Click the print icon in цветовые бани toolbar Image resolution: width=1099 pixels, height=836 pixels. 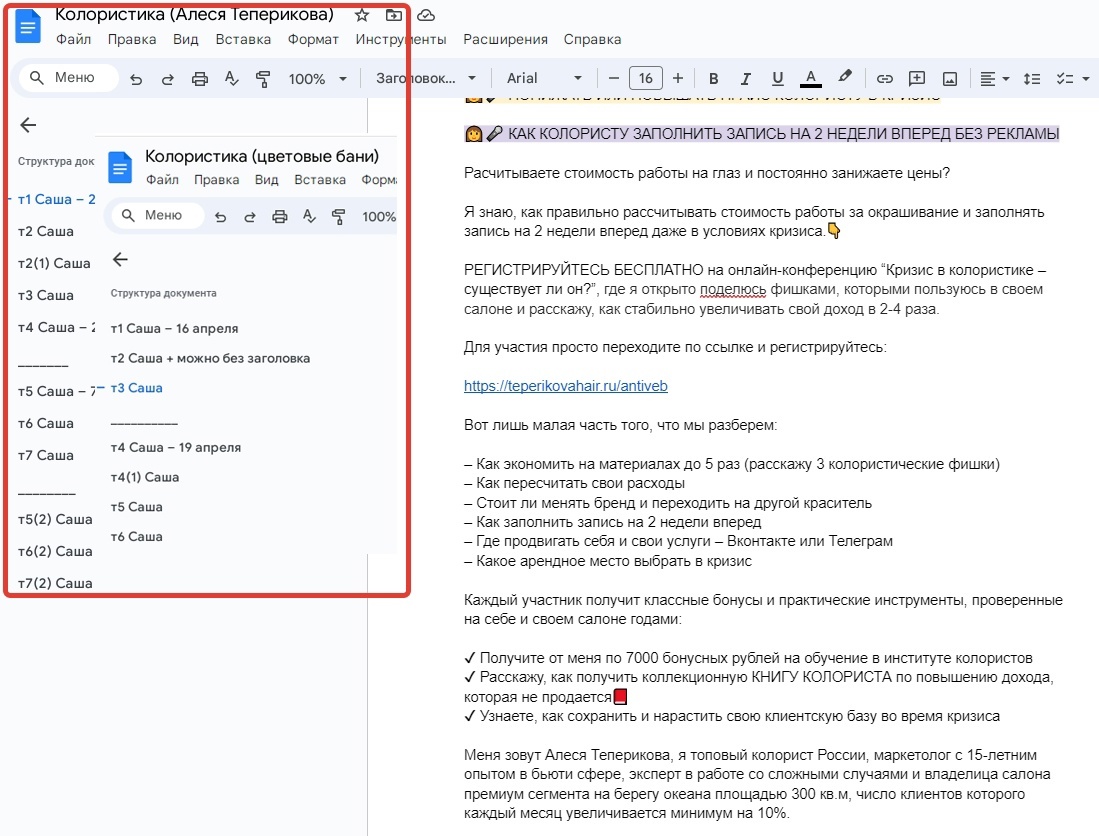click(x=280, y=217)
